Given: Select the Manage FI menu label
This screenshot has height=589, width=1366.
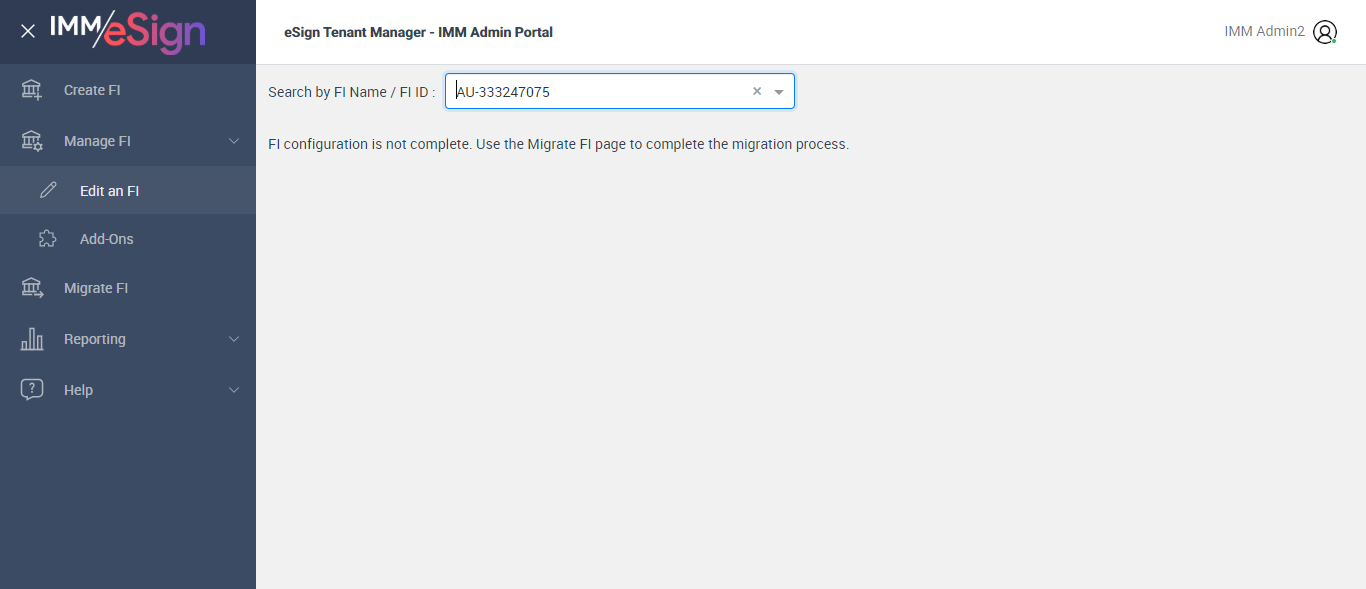Looking at the screenshot, I should pos(97,141).
